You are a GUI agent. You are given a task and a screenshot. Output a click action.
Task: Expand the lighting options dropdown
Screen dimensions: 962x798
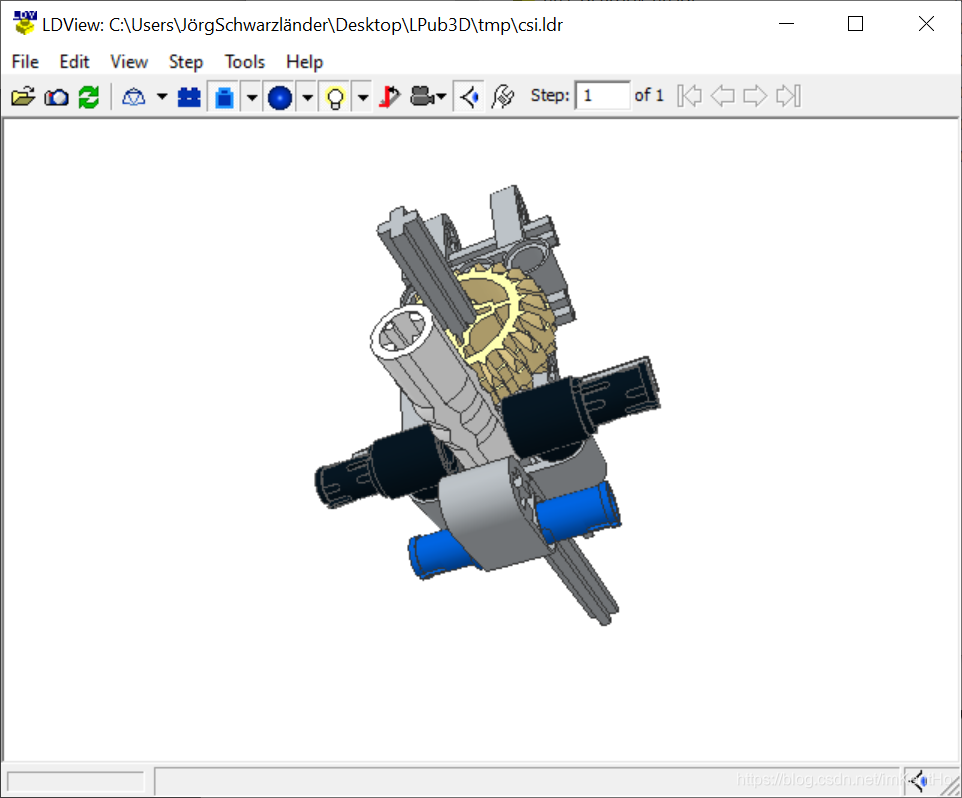(363, 97)
